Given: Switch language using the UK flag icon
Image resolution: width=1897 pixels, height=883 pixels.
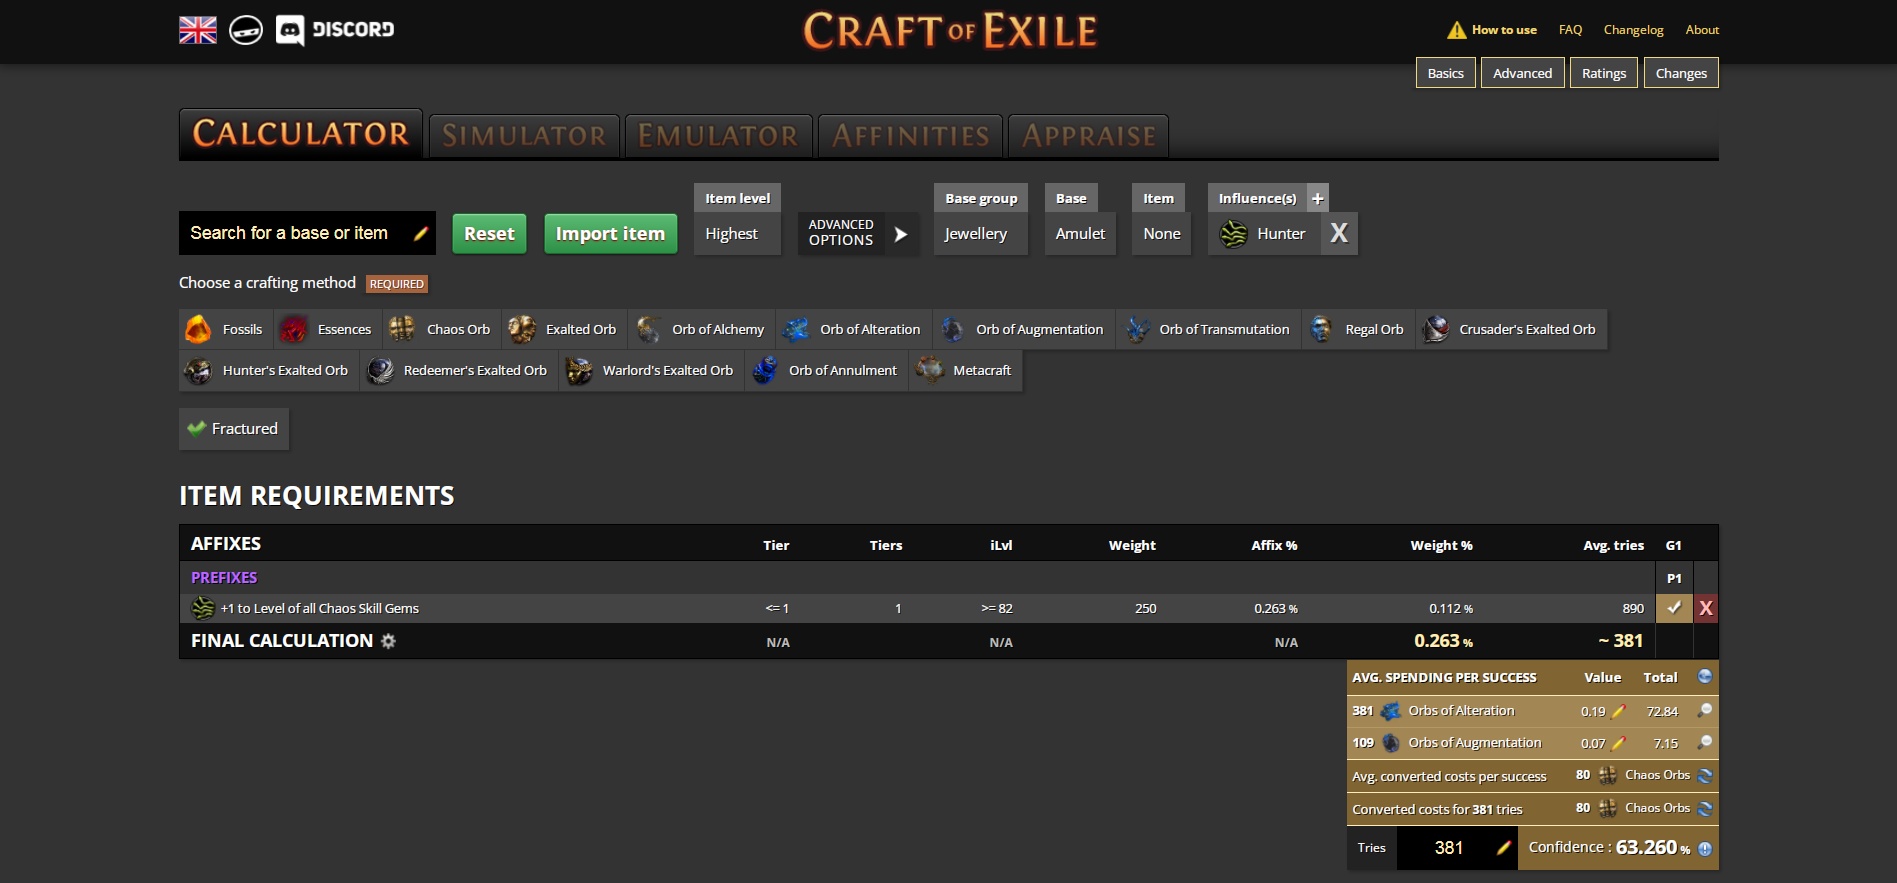Looking at the screenshot, I should coord(198,30).
